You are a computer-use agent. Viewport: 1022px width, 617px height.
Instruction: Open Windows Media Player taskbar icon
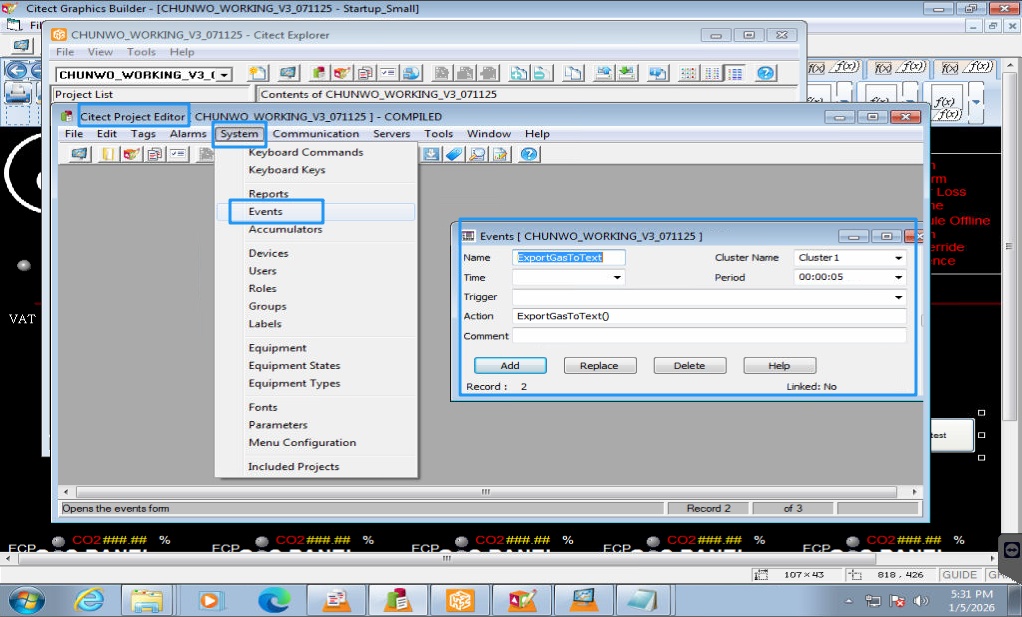(212, 600)
